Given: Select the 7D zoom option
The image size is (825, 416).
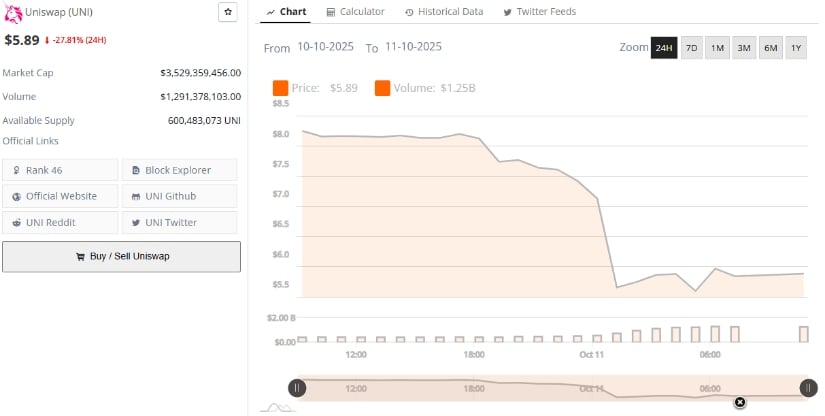Looking at the screenshot, I should point(691,48).
